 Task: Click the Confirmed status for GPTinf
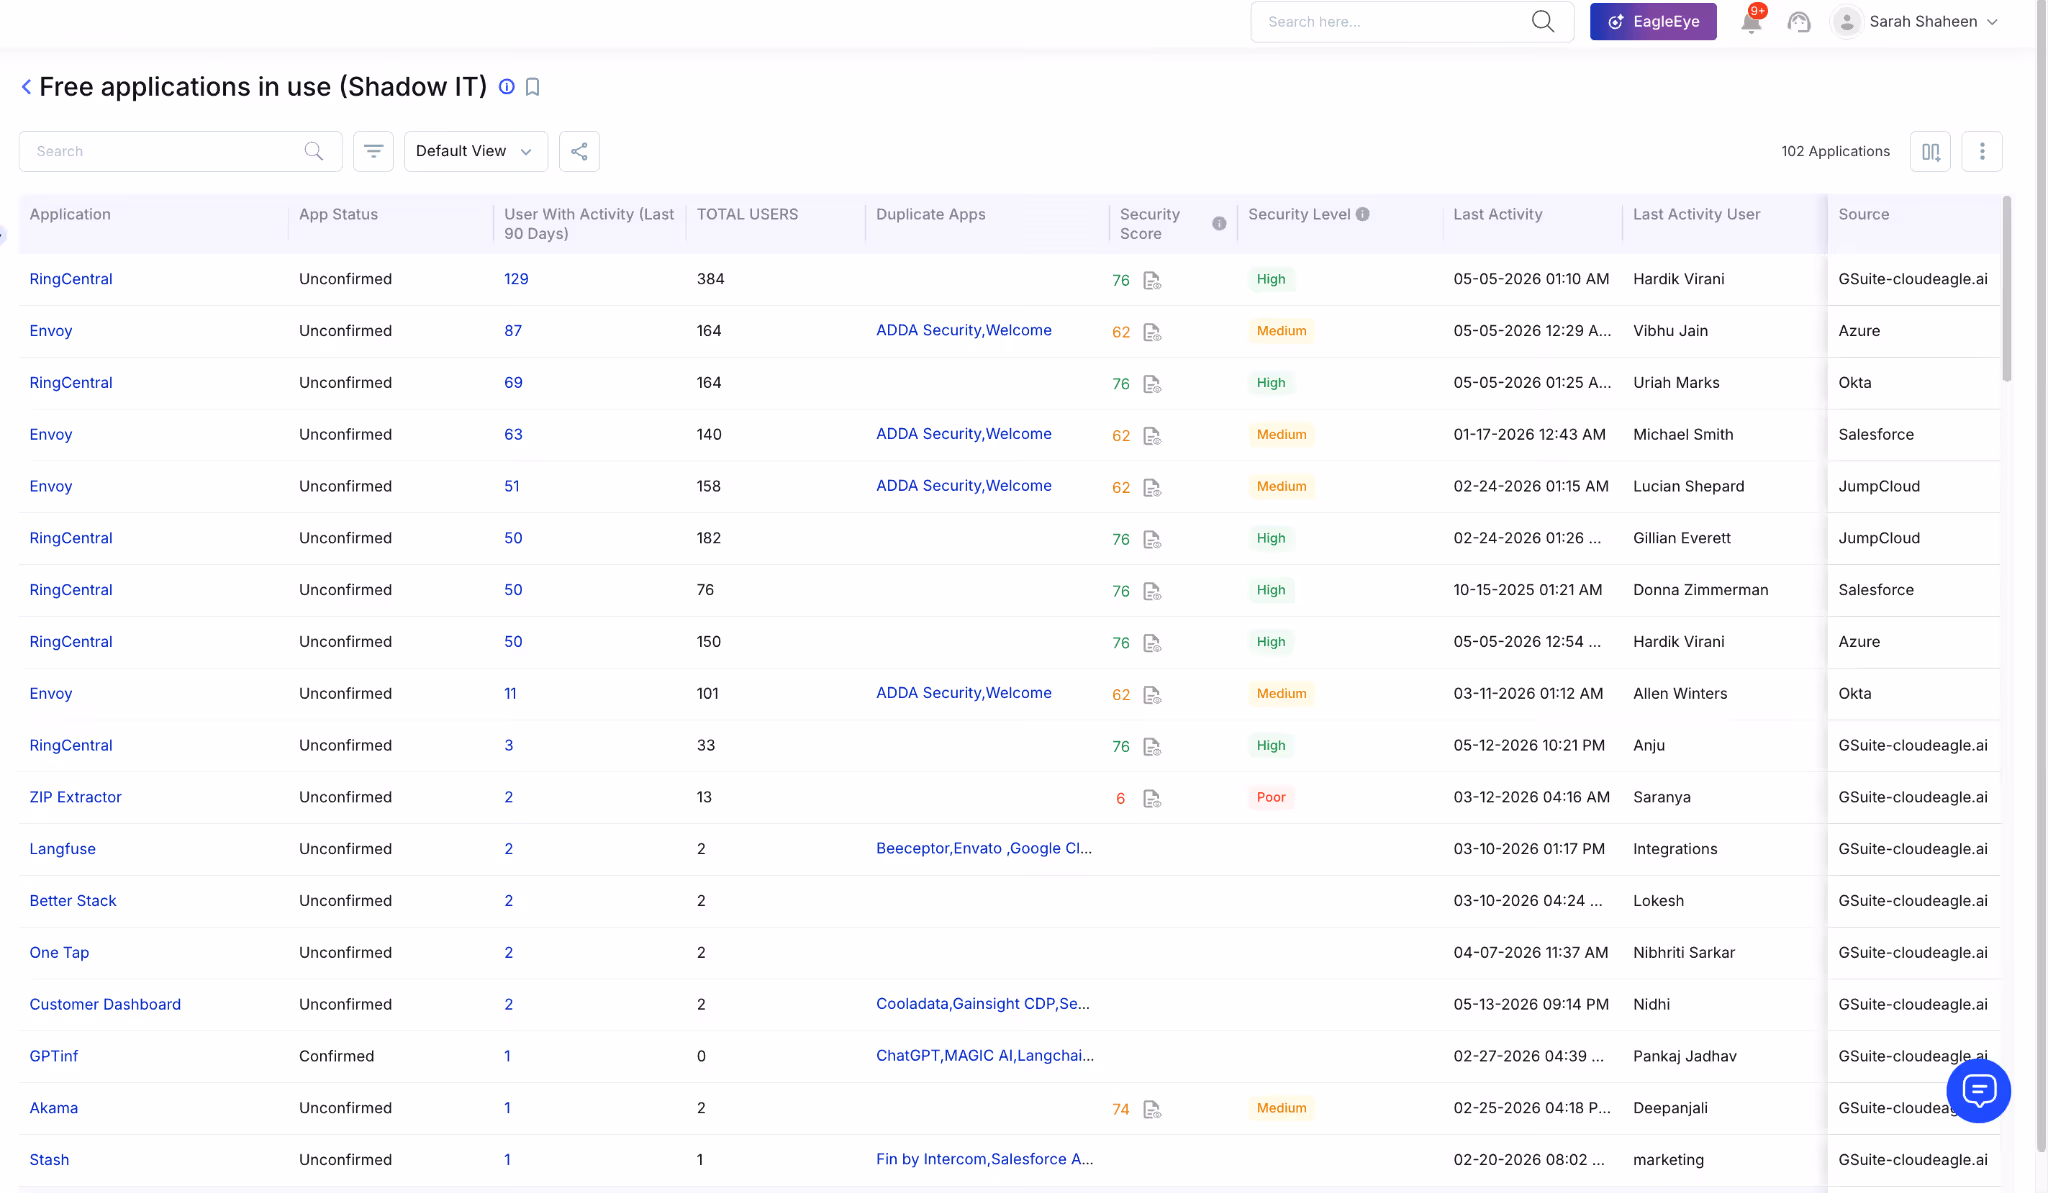pos(336,1056)
